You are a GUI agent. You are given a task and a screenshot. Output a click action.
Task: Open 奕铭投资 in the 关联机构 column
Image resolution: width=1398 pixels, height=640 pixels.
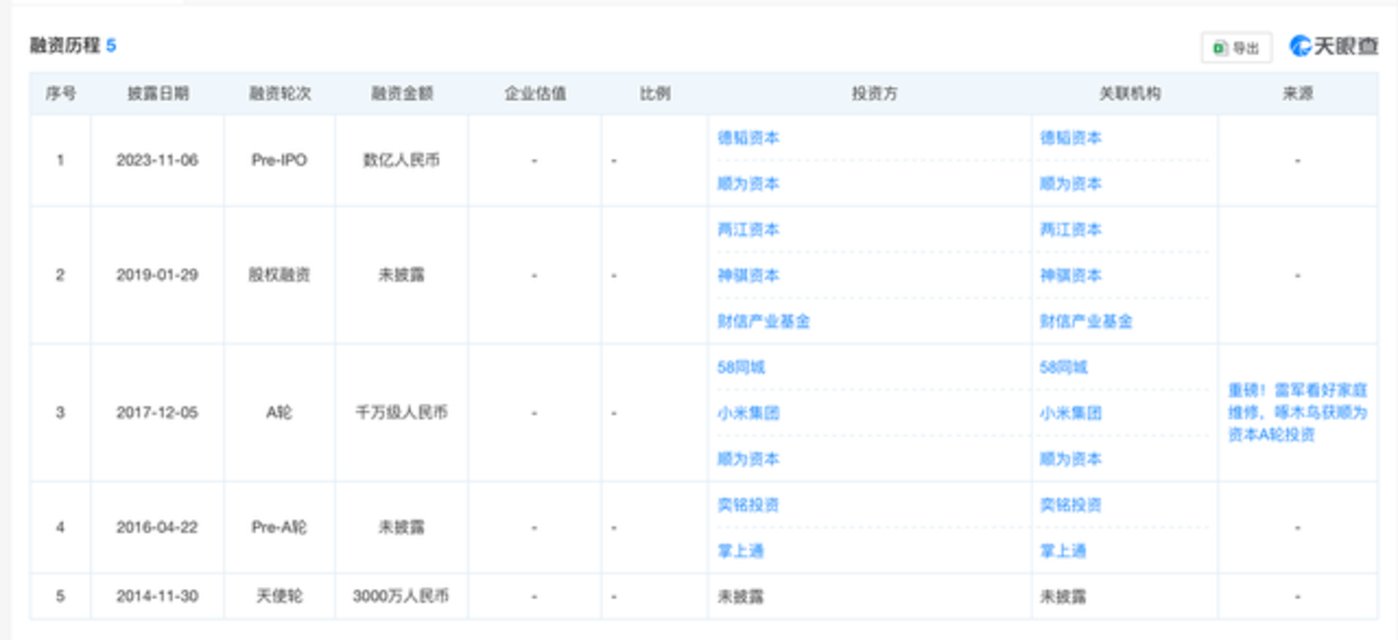coord(1070,505)
